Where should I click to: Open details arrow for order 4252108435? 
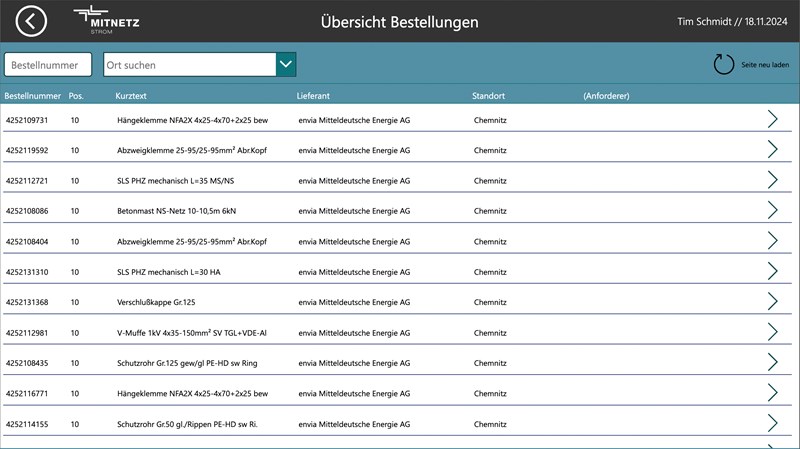pos(772,362)
